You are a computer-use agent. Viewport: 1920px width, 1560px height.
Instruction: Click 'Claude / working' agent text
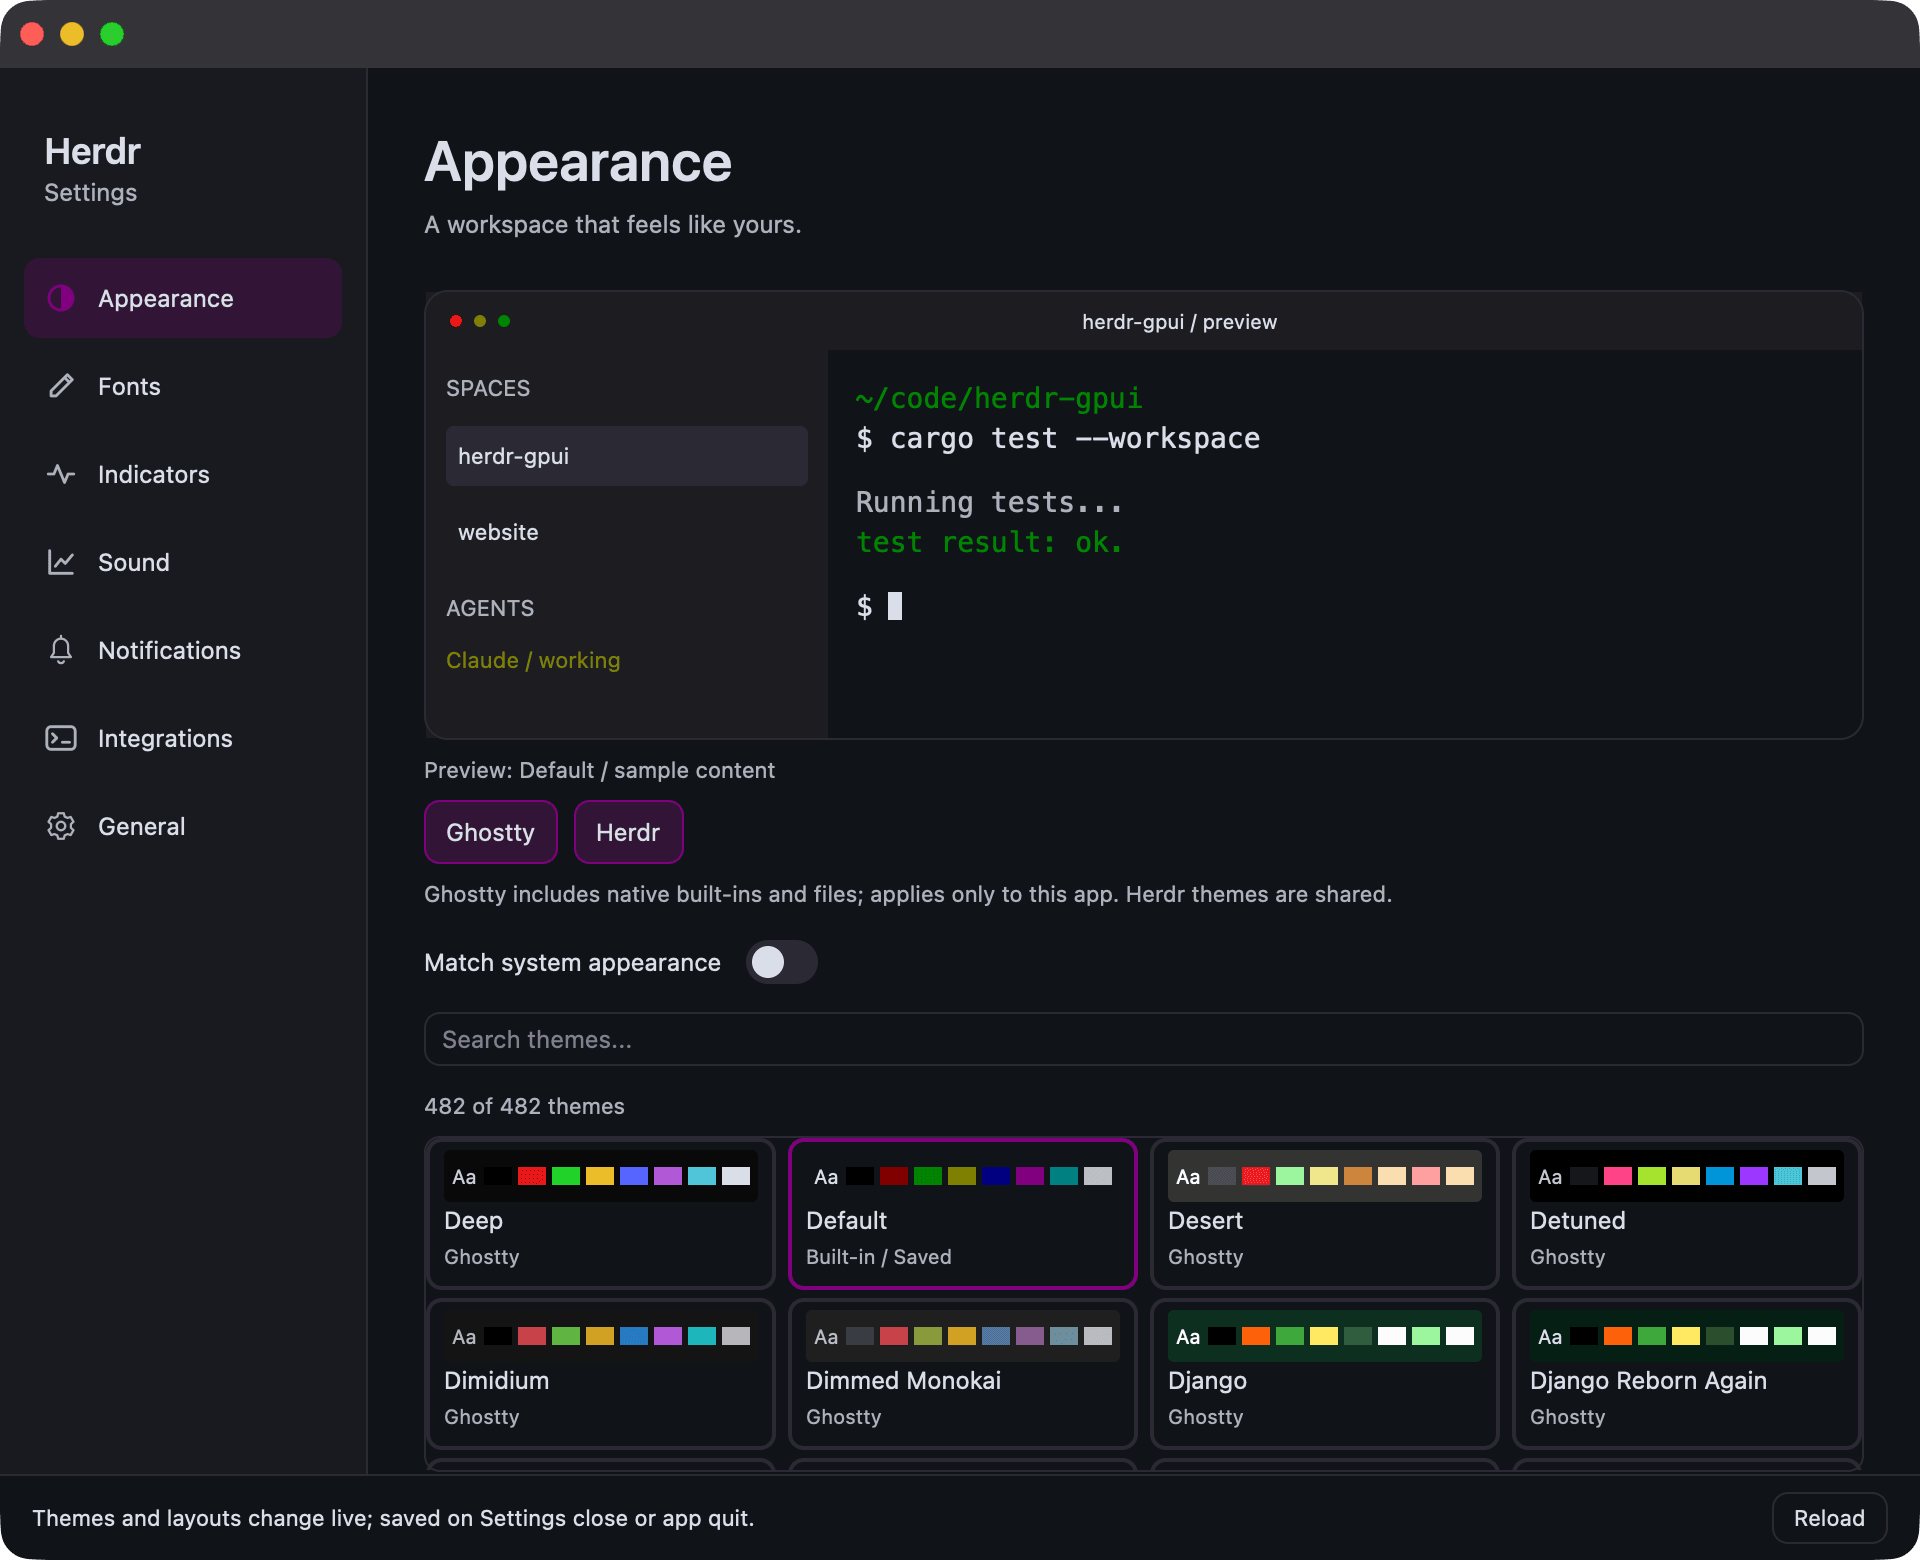(x=533, y=660)
